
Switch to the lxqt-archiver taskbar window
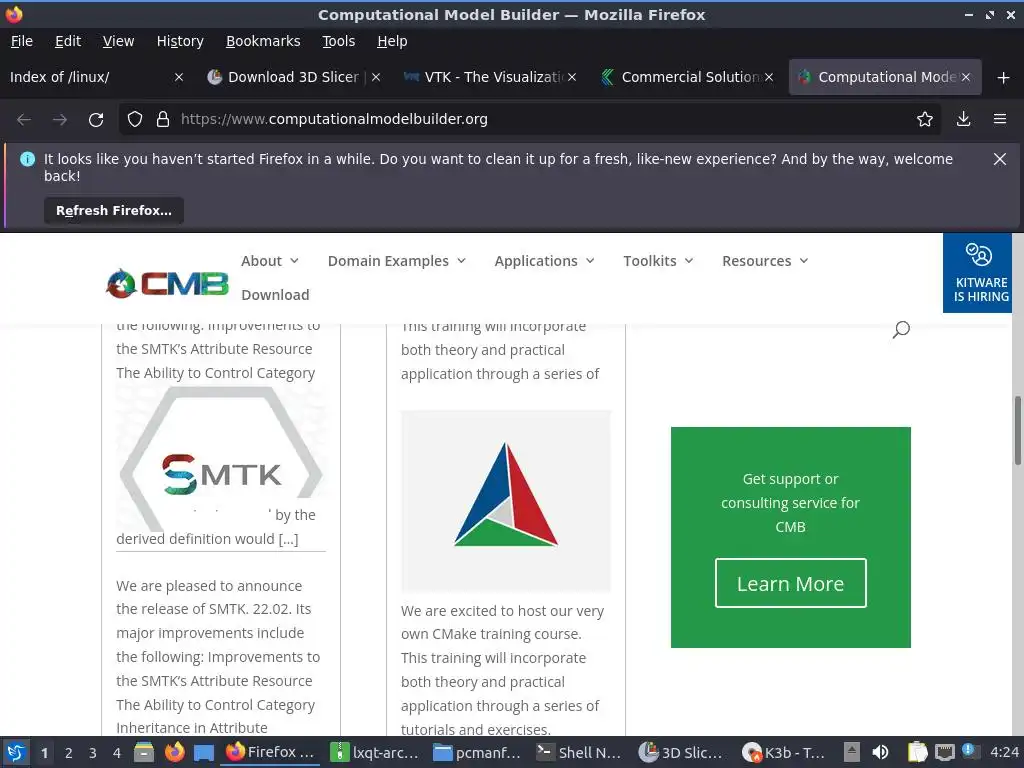(x=374, y=752)
